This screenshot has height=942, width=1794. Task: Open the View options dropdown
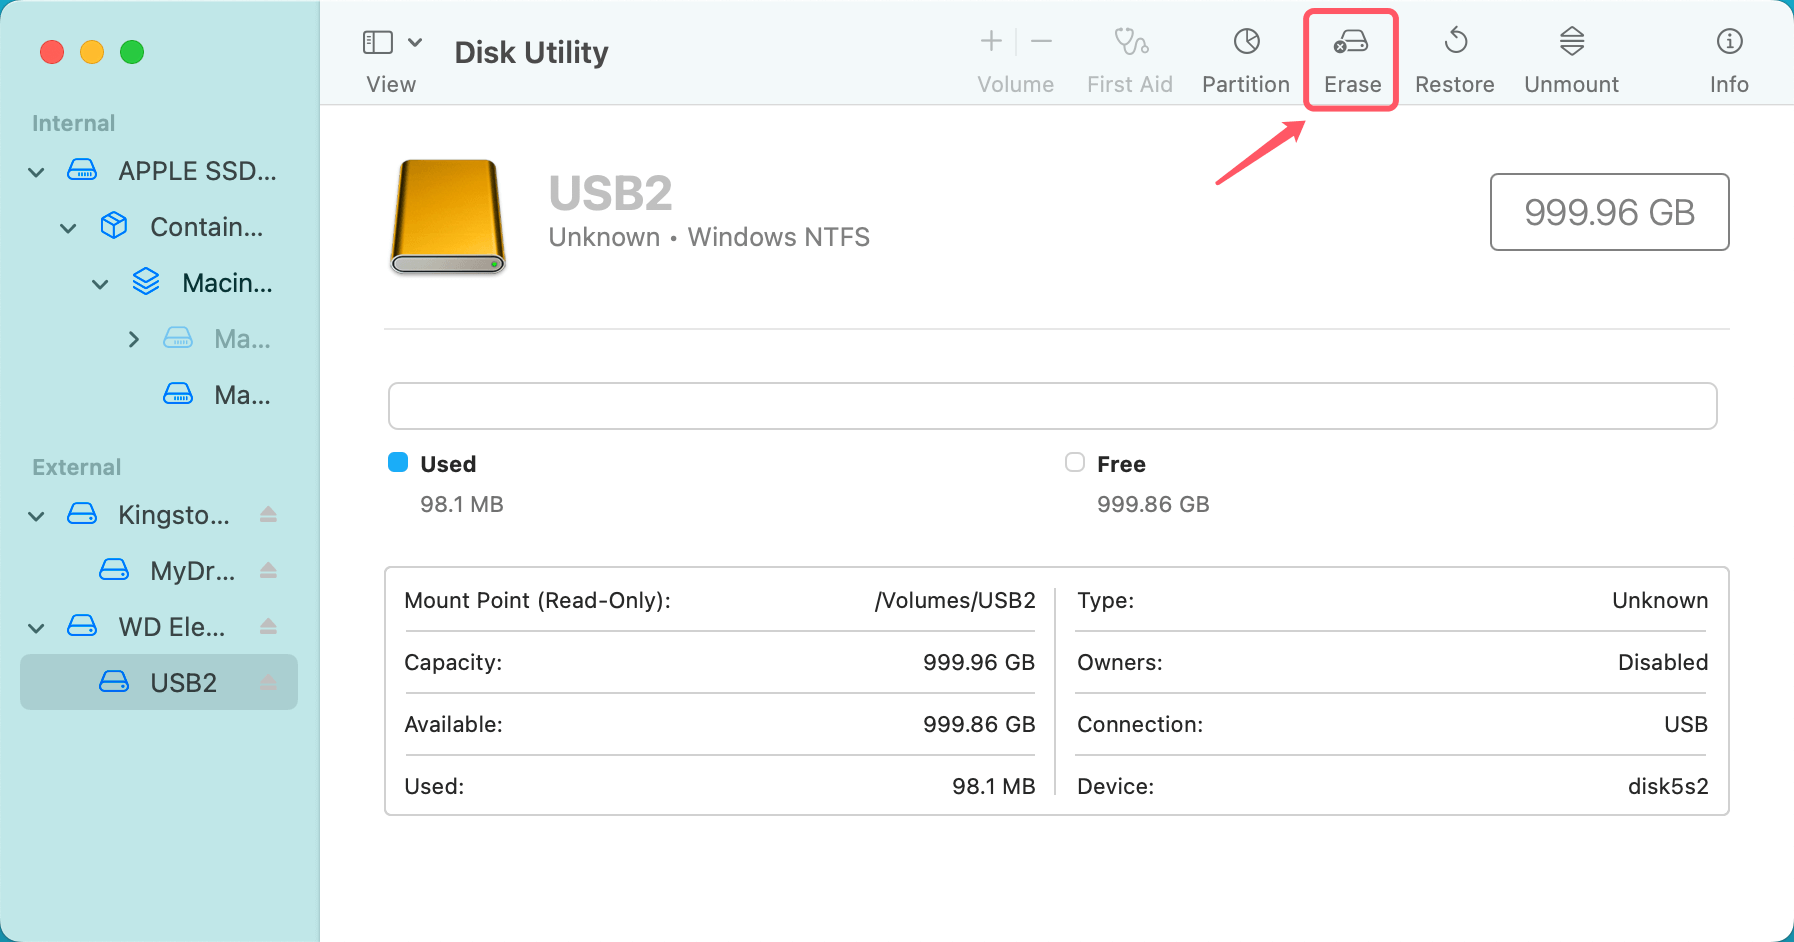417,42
